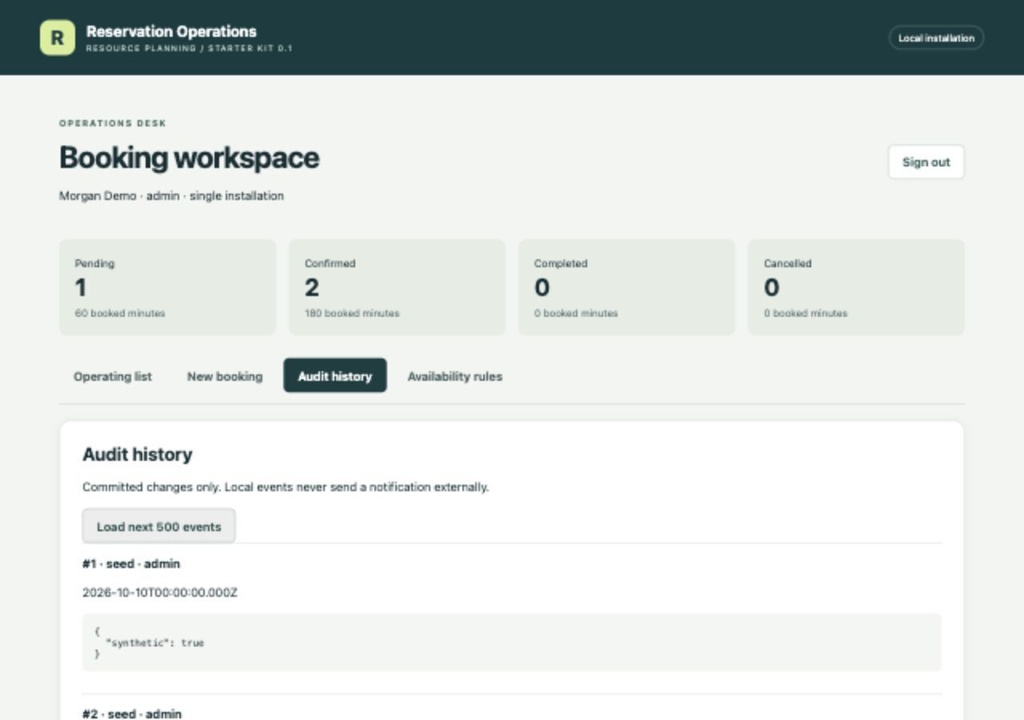Viewport: 1024px width, 720px height.
Task: Click the Confirmed bookings stat card
Action: (397, 287)
